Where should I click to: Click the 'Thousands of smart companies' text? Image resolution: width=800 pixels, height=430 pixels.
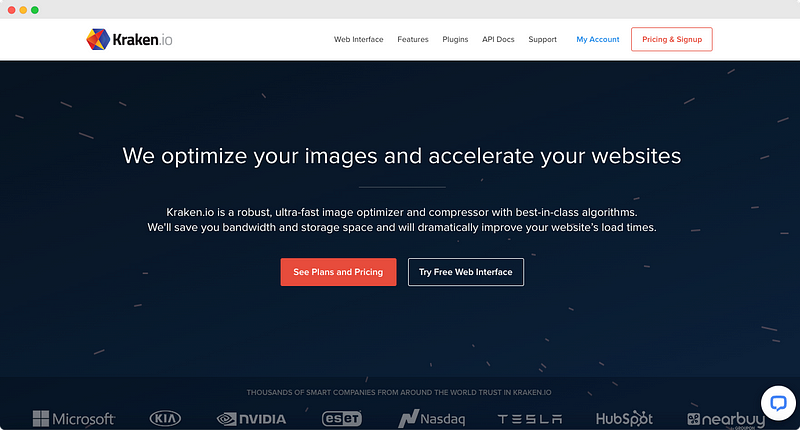click(399, 392)
